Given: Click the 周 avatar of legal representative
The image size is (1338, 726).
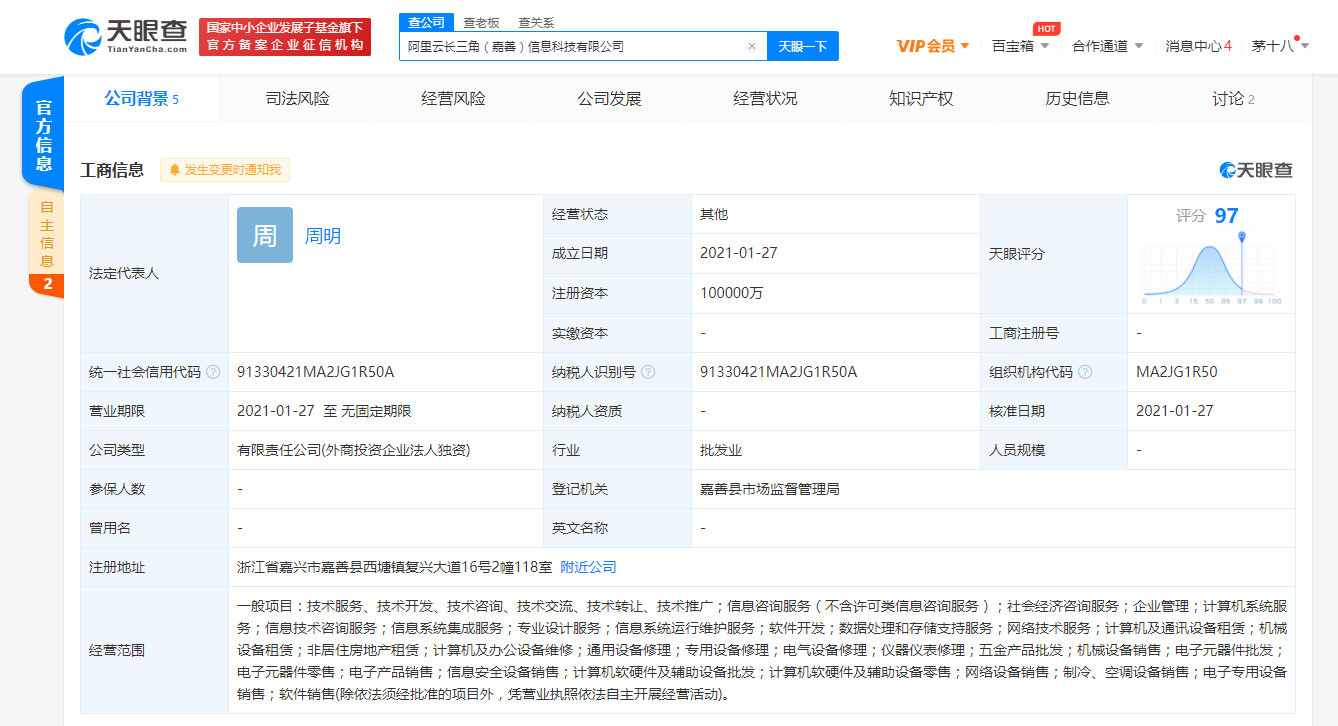Looking at the screenshot, I should click(x=263, y=235).
